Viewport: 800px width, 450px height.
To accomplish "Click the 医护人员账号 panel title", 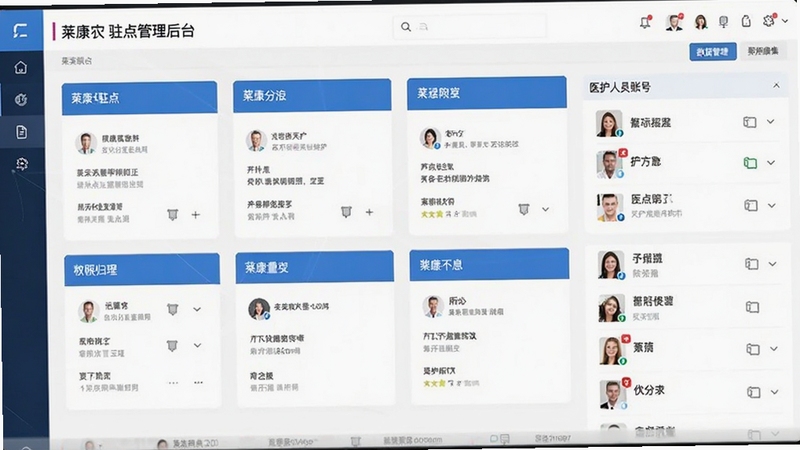I will 620,87.
